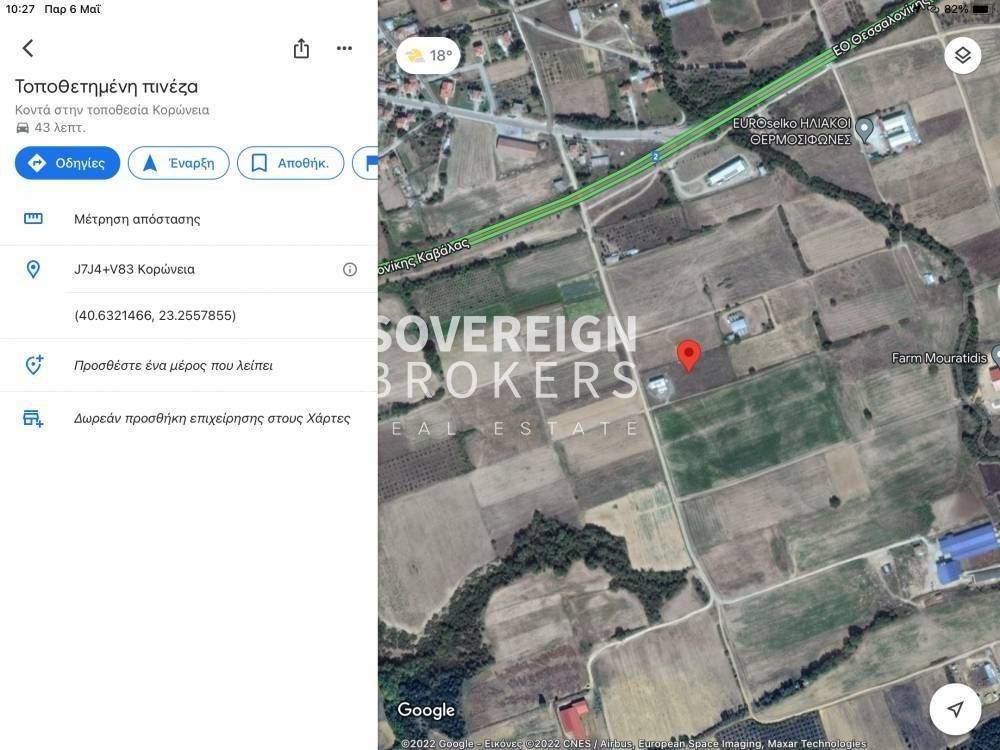Open the share sheet icon
The height and width of the screenshot is (750, 1000).
pyautogui.click(x=301, y=48)
